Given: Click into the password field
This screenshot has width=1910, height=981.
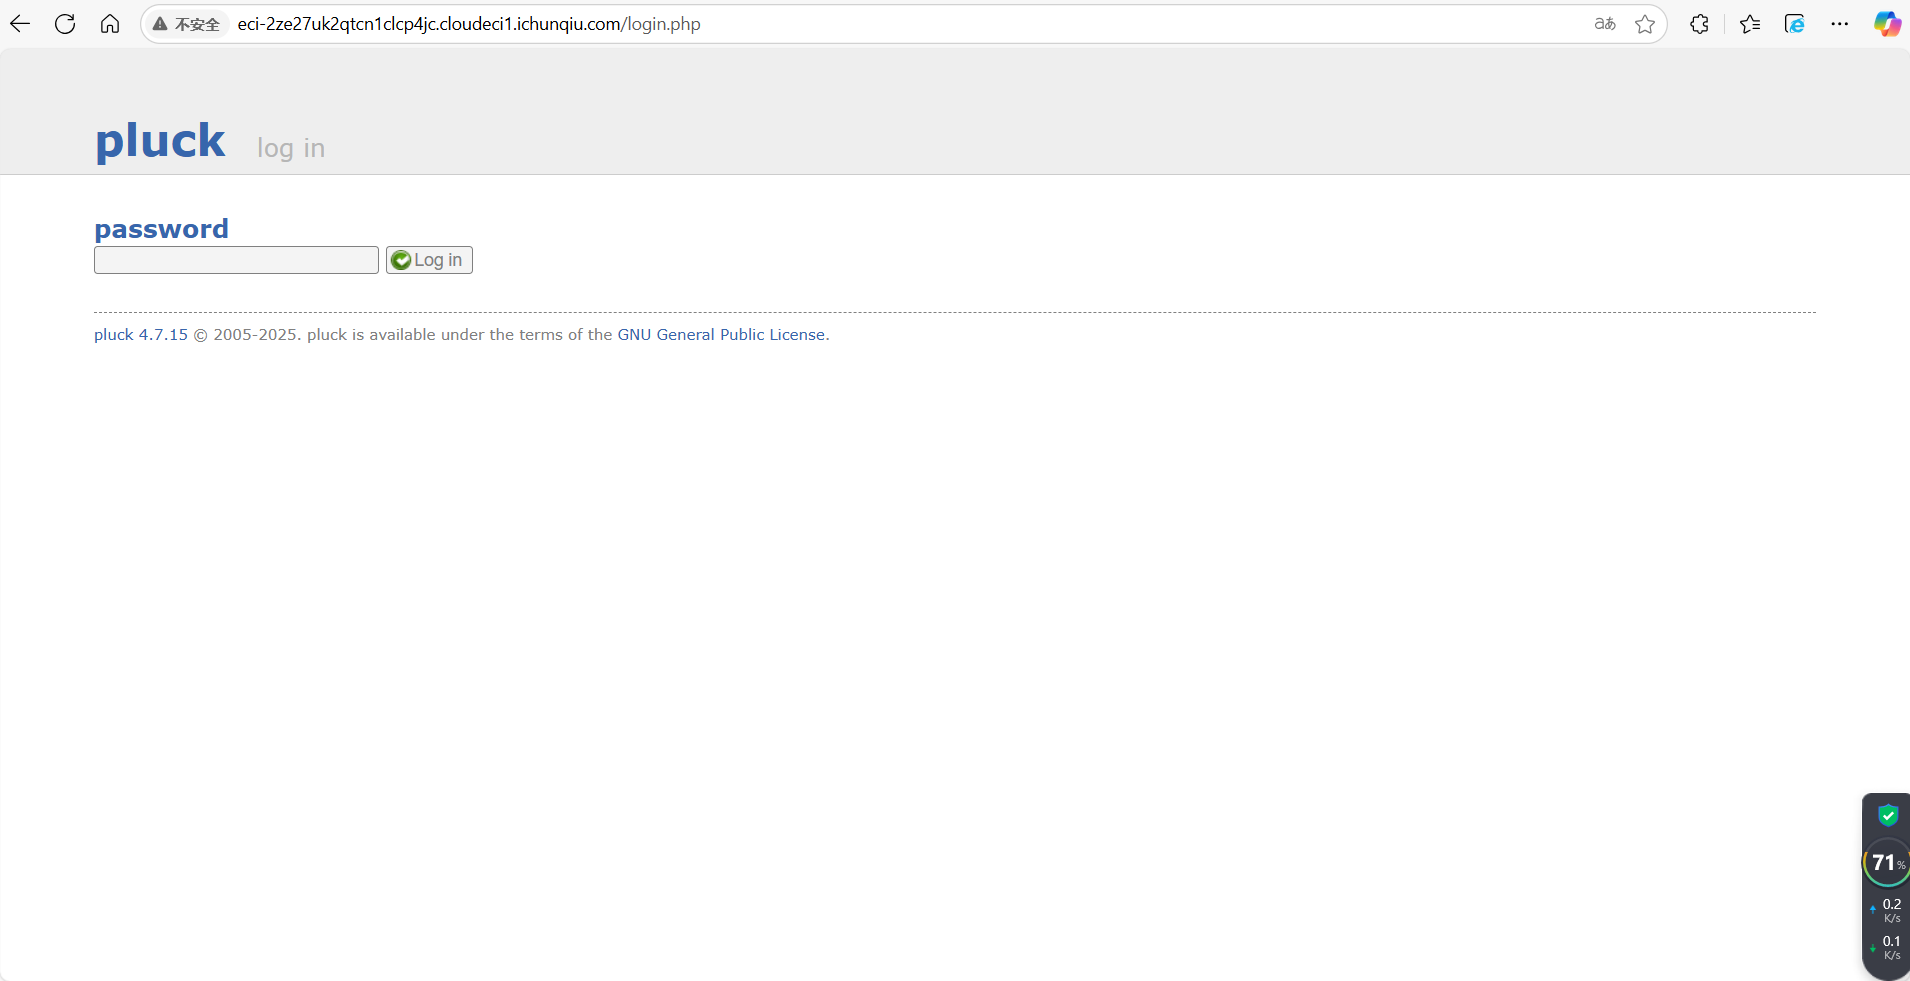Looking at the screenshot, I should (x=236, y=260).
